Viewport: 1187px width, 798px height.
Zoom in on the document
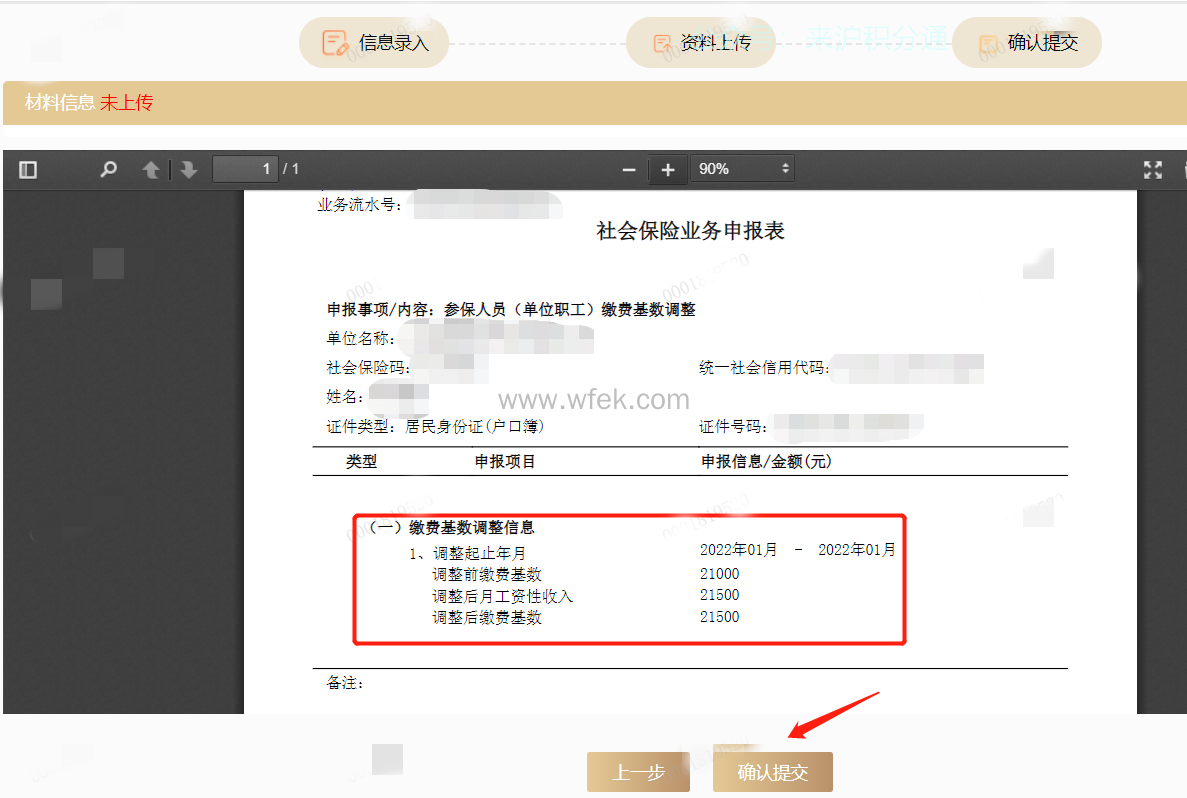[667, 169]
